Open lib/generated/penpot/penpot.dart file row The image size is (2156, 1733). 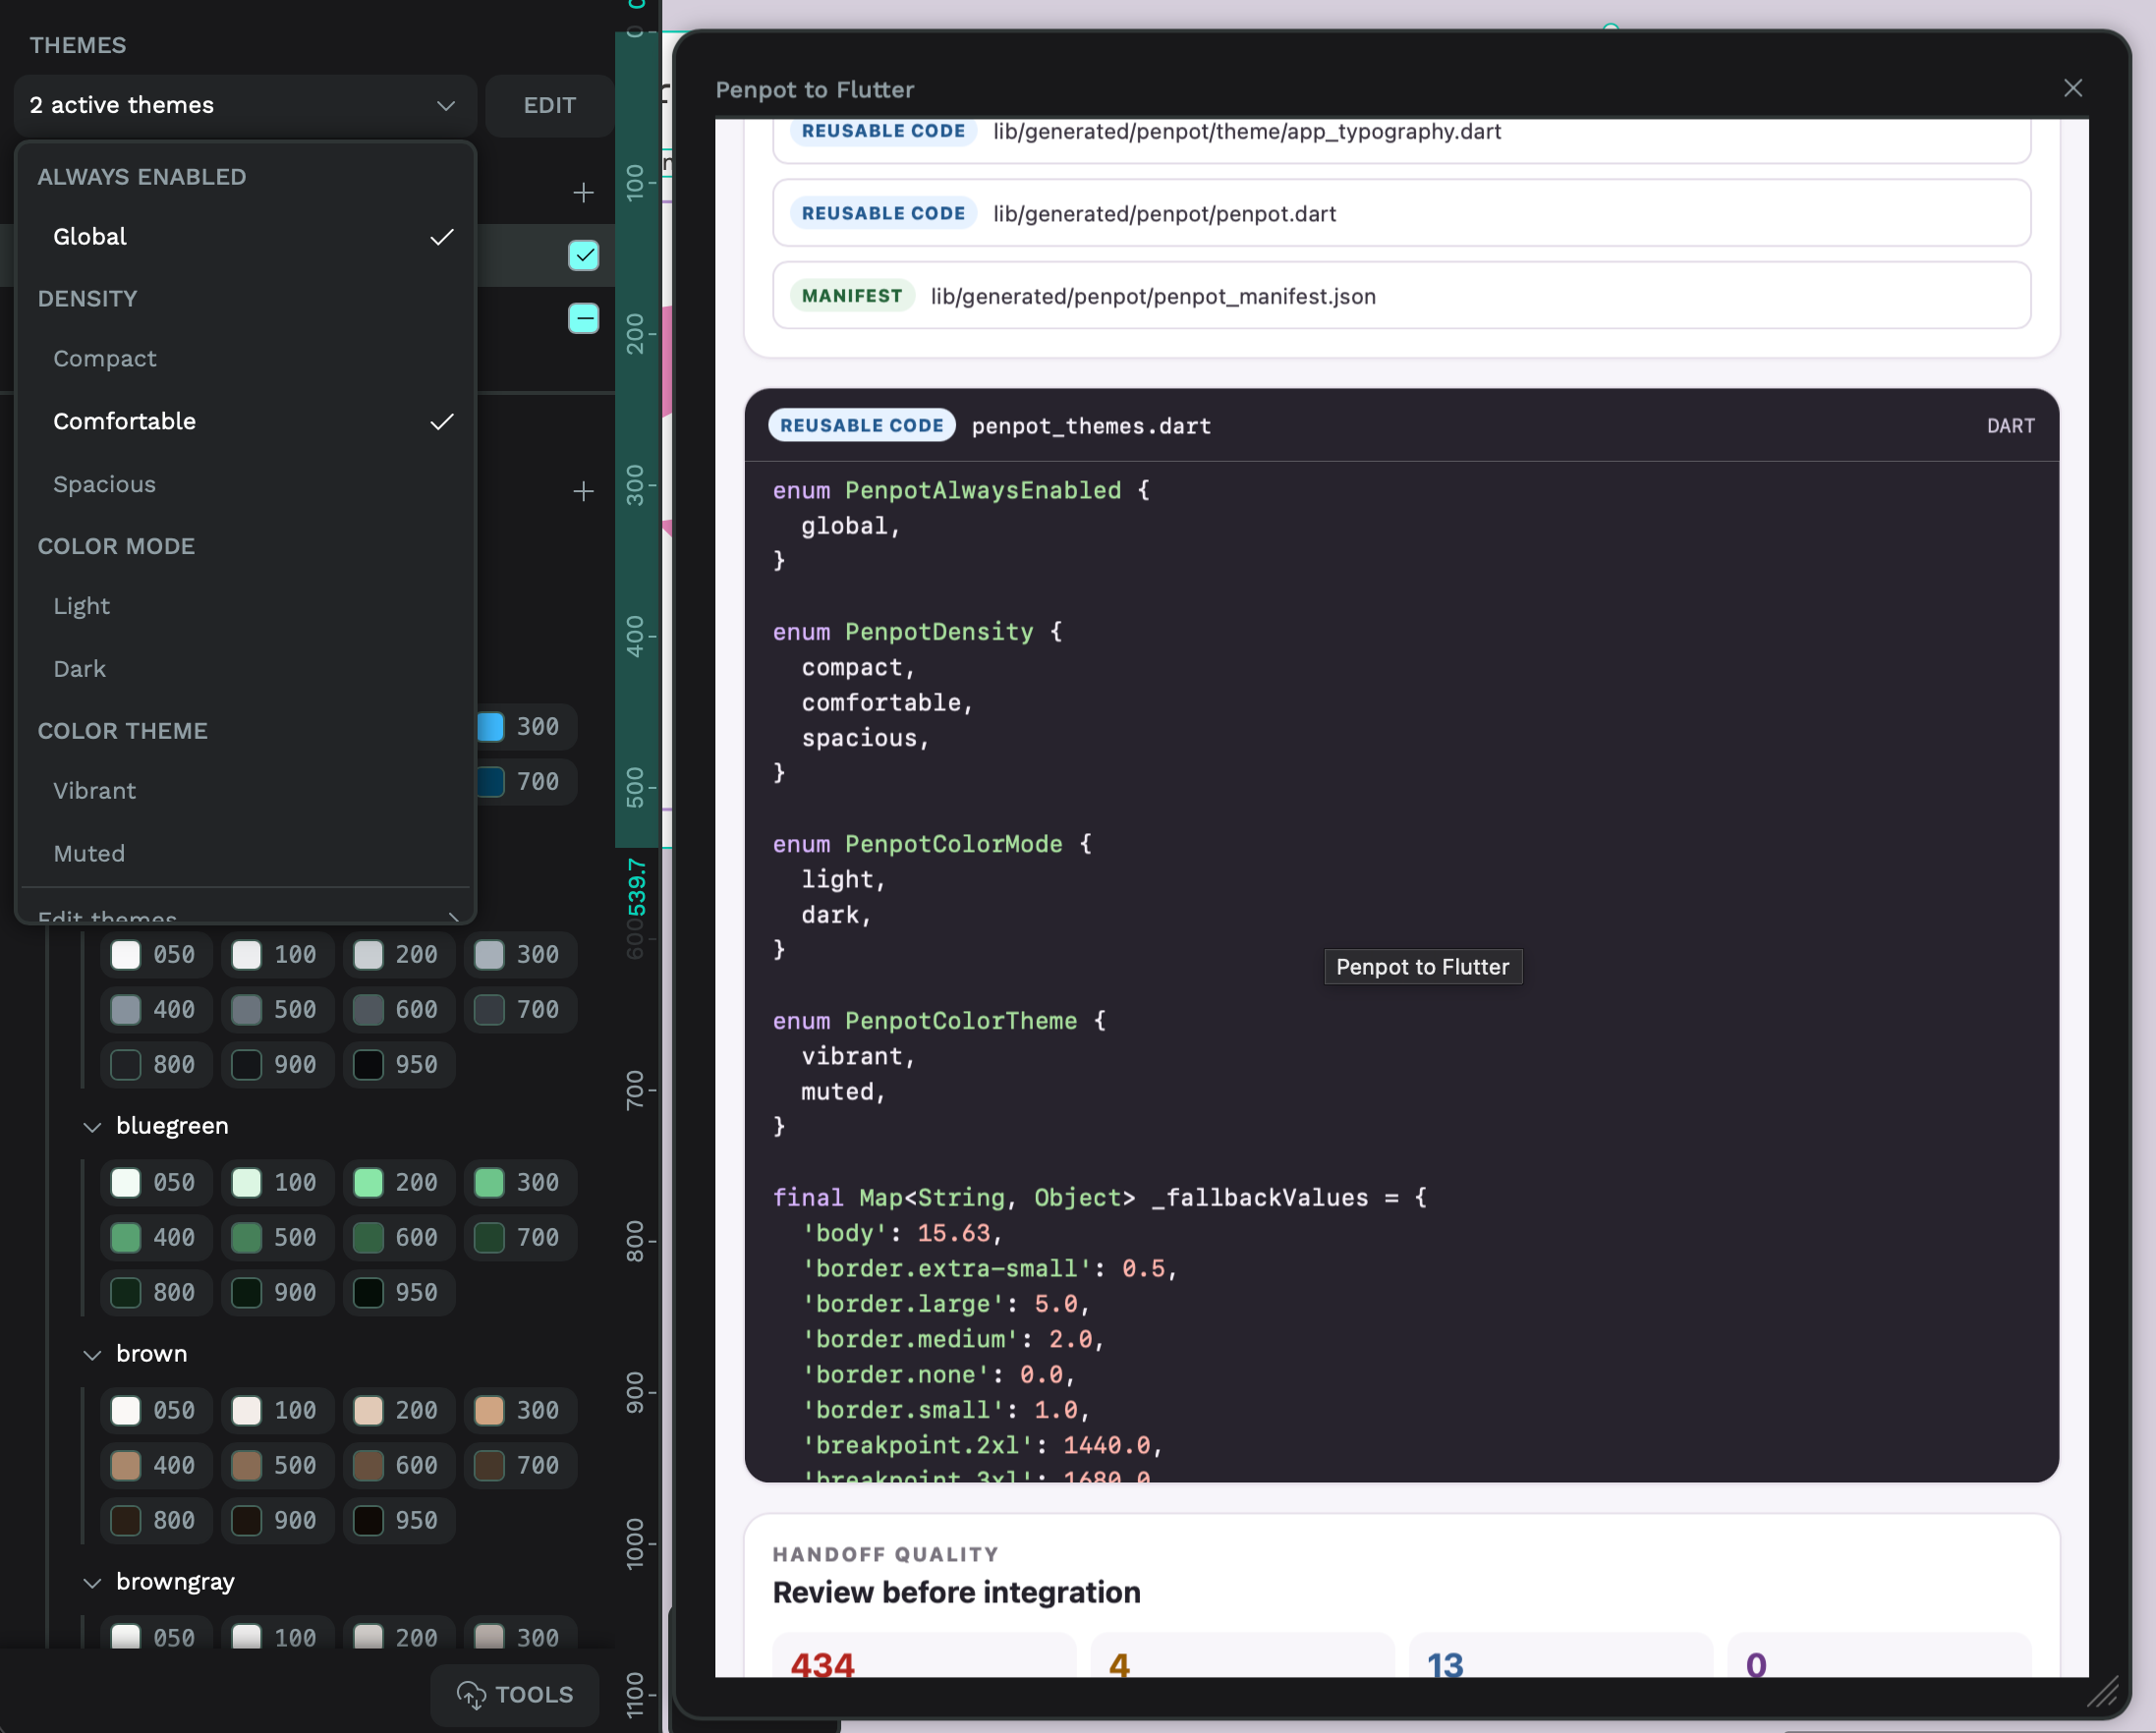tap(1401, 213)
